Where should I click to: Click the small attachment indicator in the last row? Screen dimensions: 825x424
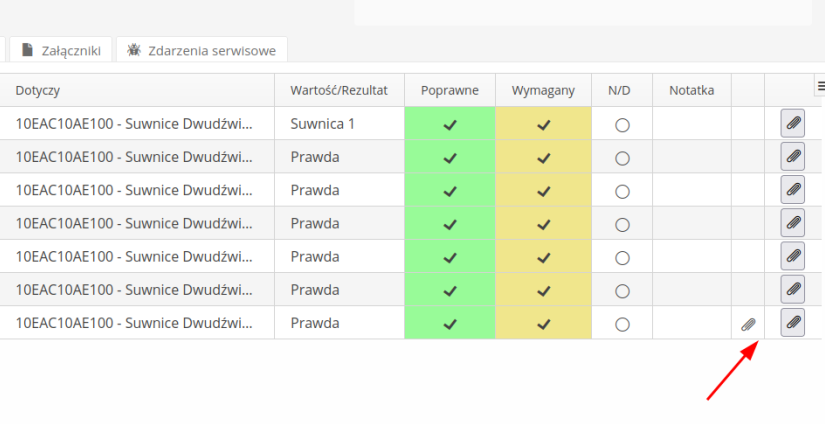(x=747, y=324)
